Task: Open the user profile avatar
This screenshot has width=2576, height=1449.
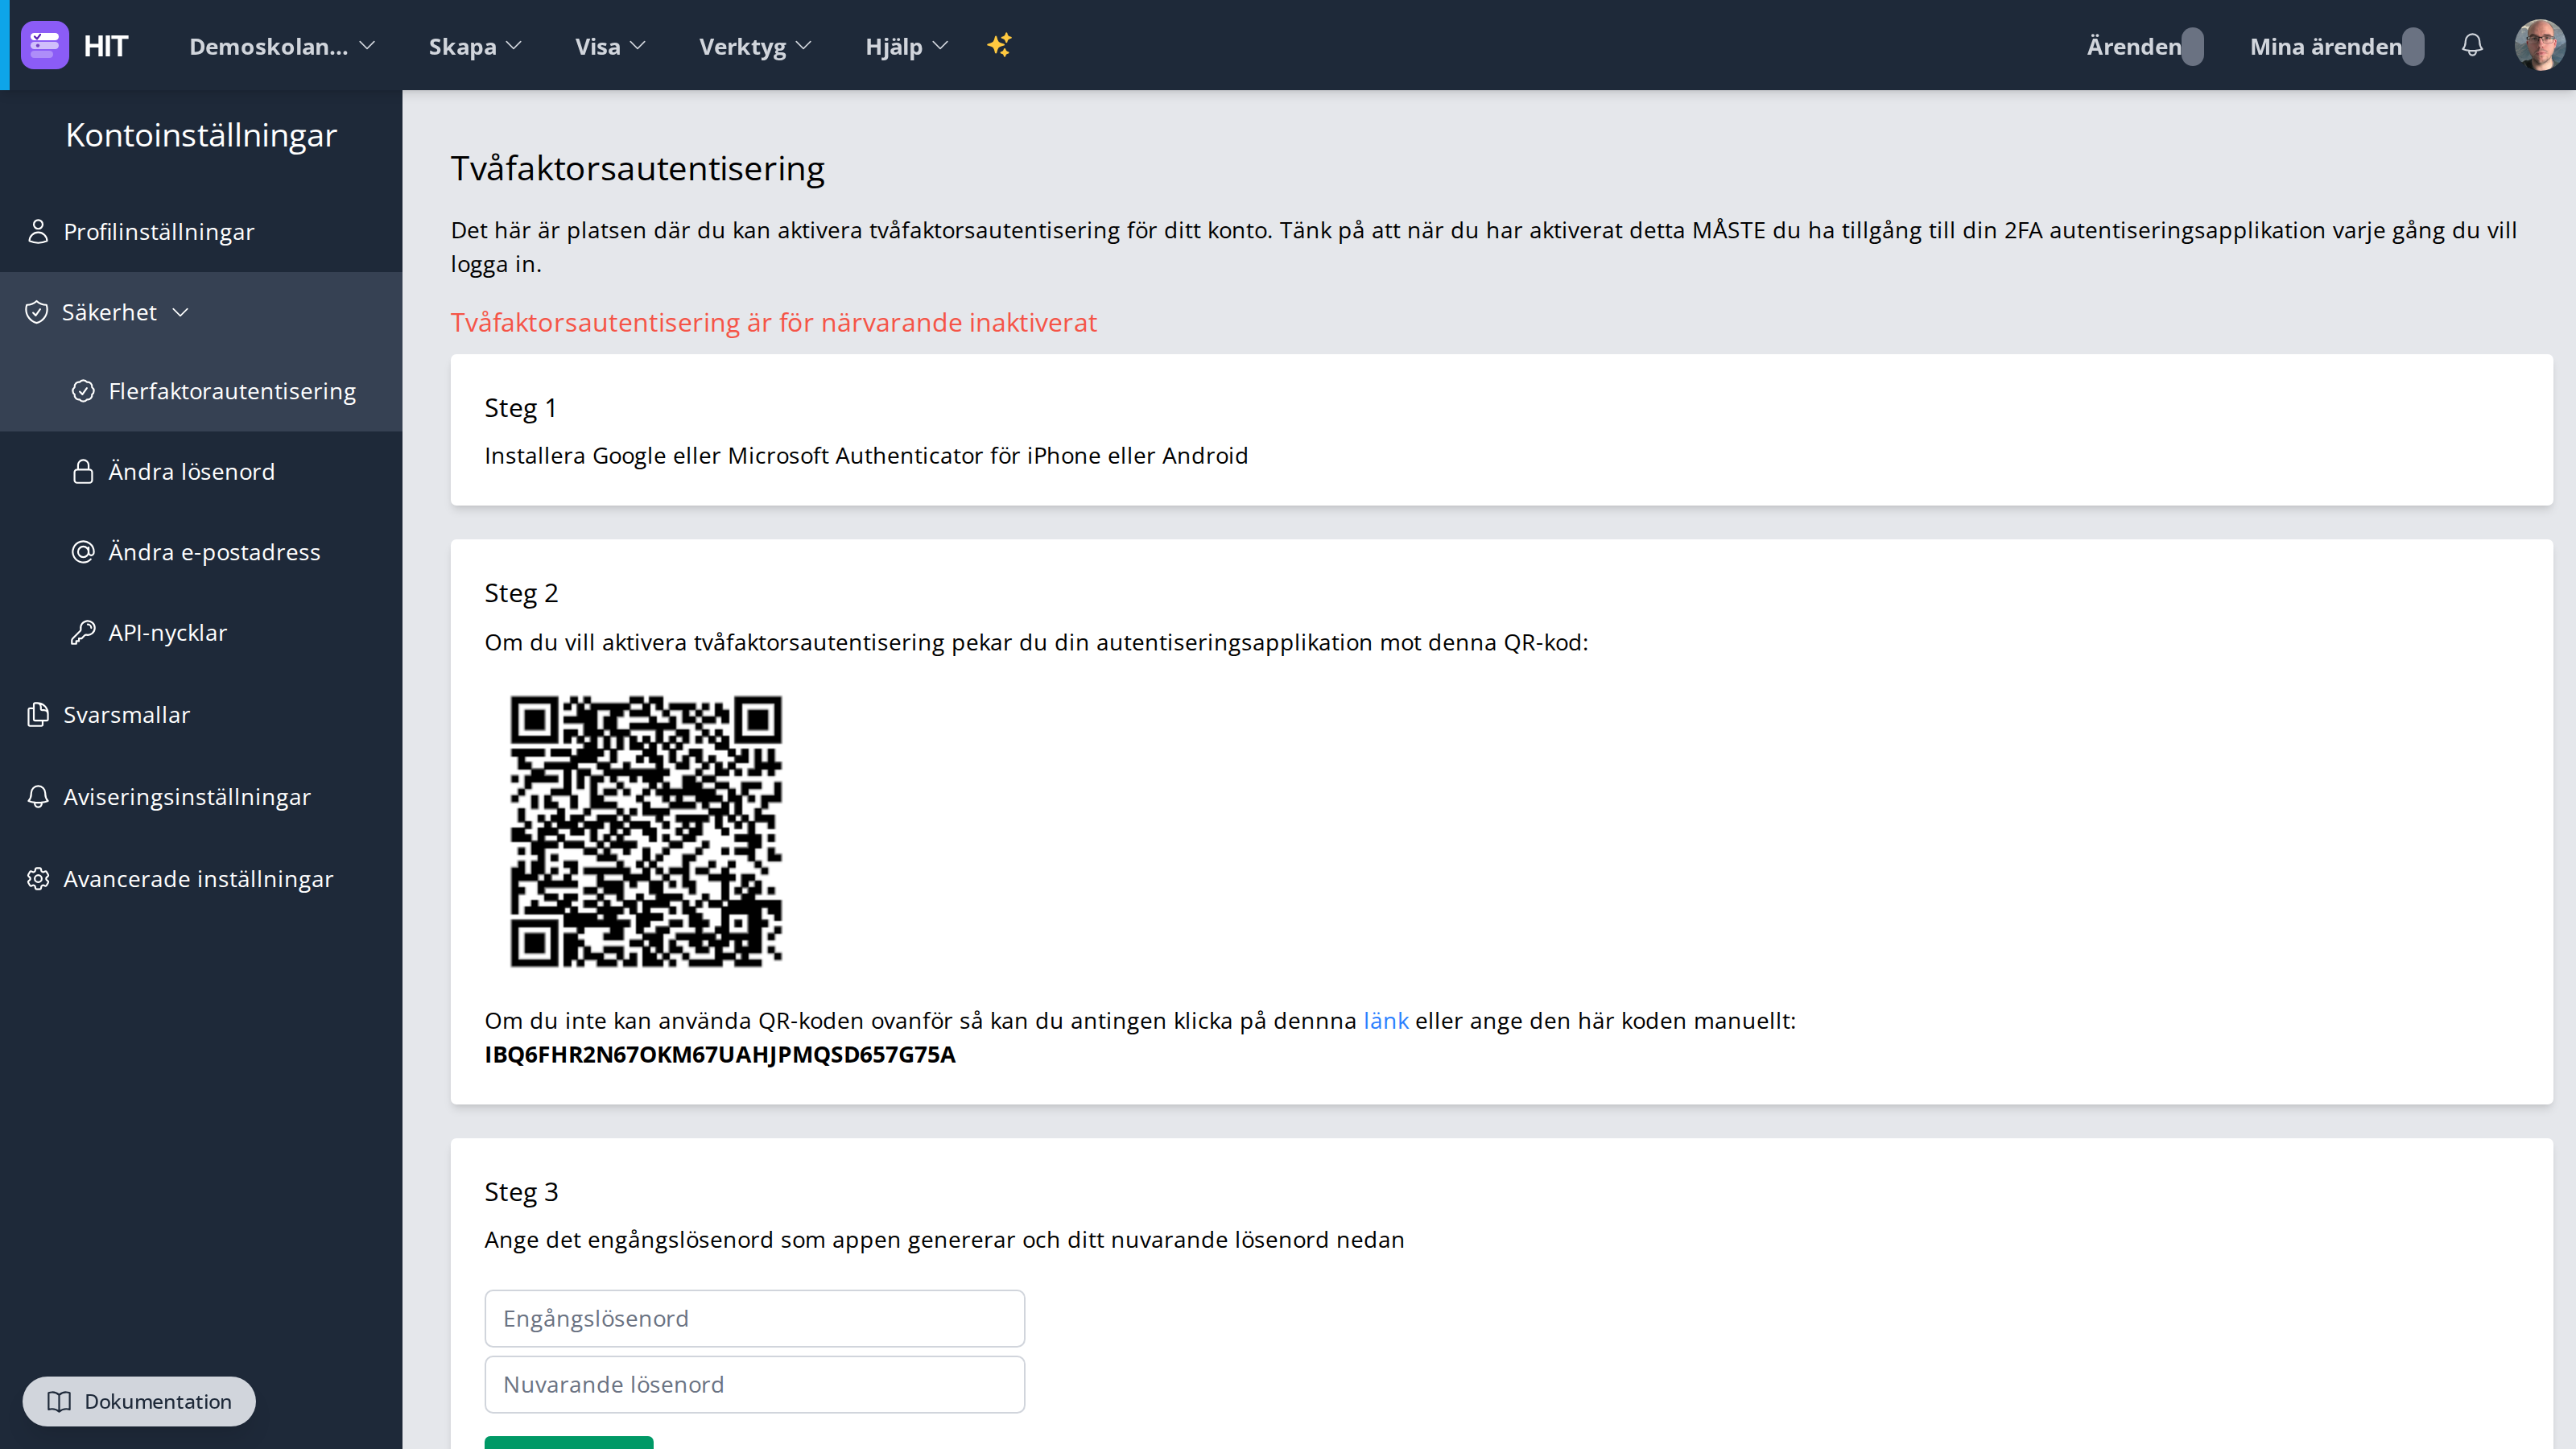Action: tap(2539, 45)
